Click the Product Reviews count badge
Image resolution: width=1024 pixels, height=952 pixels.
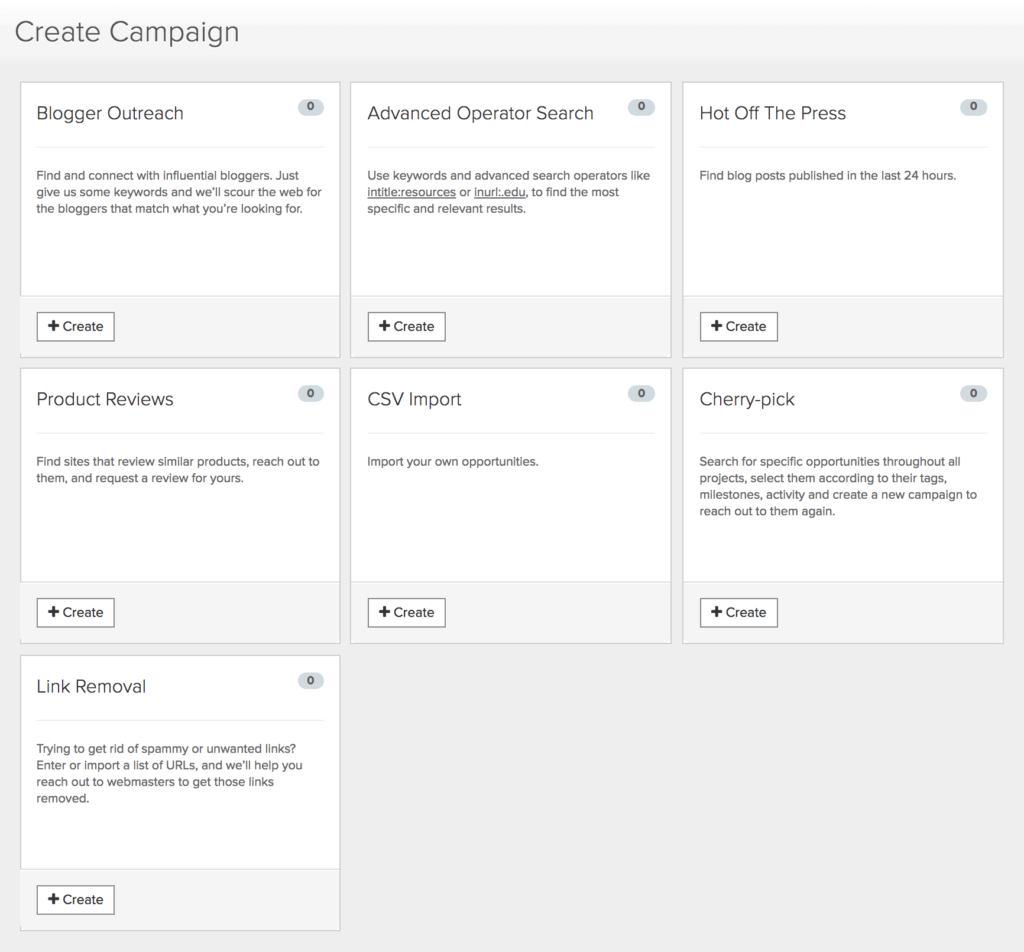(310, 394)
